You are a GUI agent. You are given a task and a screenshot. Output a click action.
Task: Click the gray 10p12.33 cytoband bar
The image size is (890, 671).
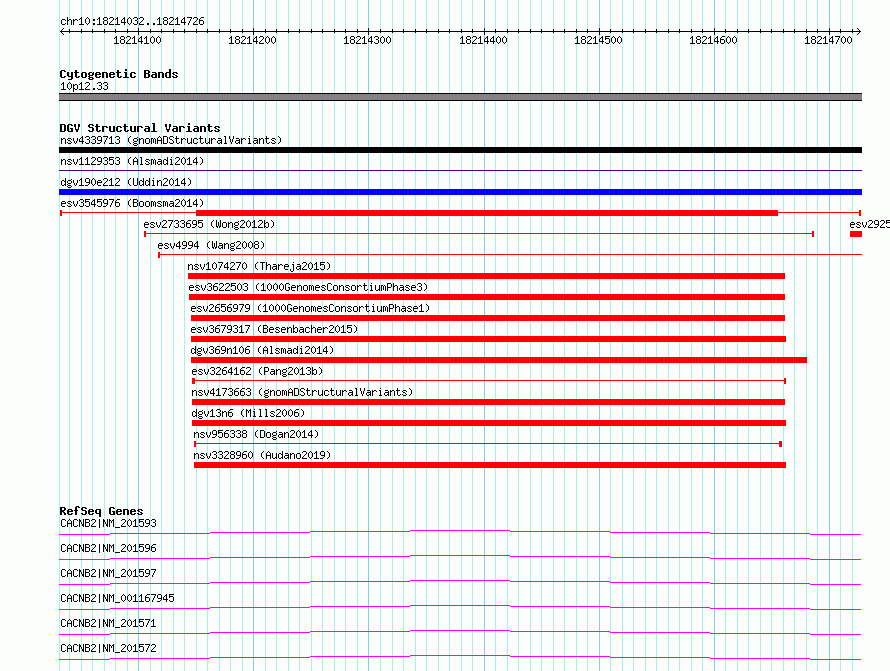460,97
